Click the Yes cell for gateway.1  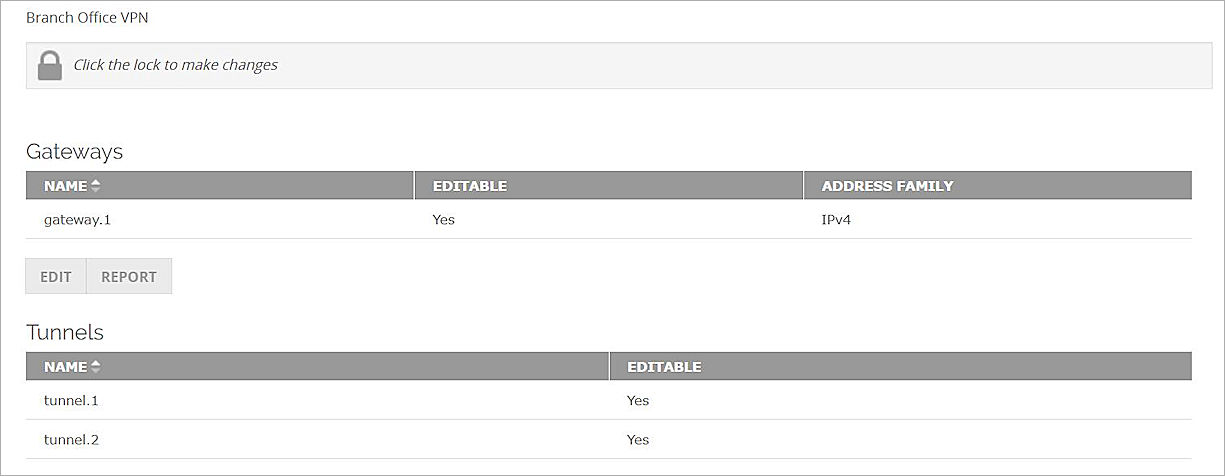coord(443,219)
